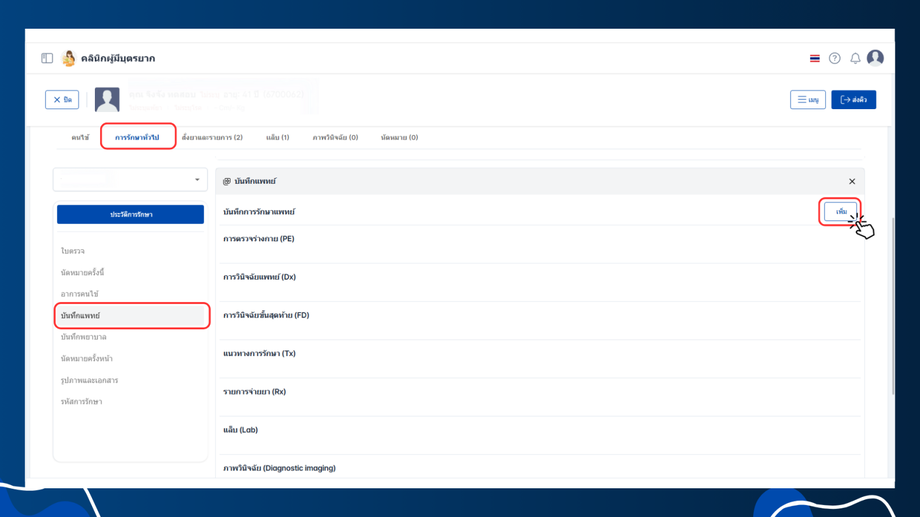Select นัดหมายครั้งหน้า in the side list
The image size is (920, 517).
tap(86, 359)
